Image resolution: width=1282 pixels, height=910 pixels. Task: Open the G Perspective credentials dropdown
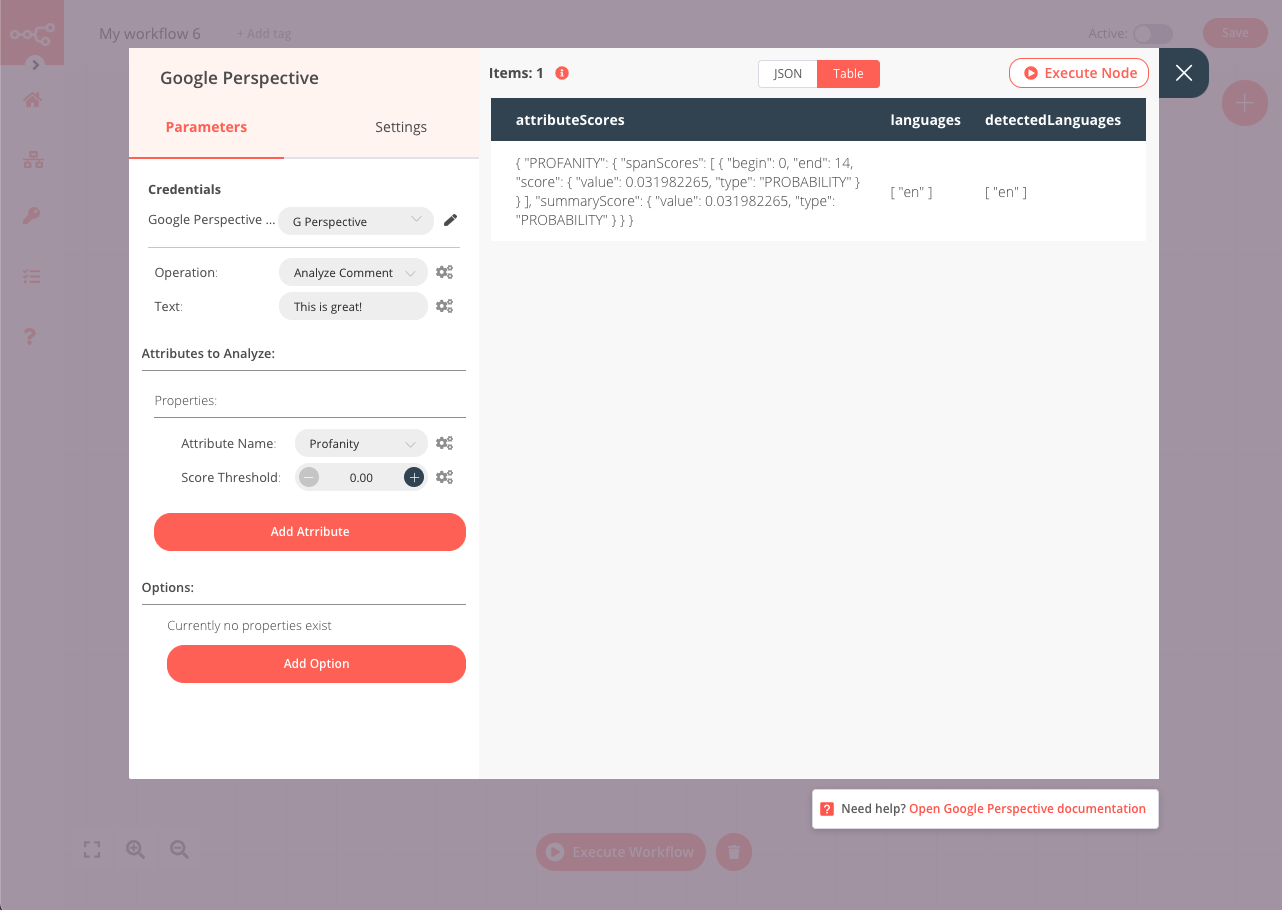356,221
